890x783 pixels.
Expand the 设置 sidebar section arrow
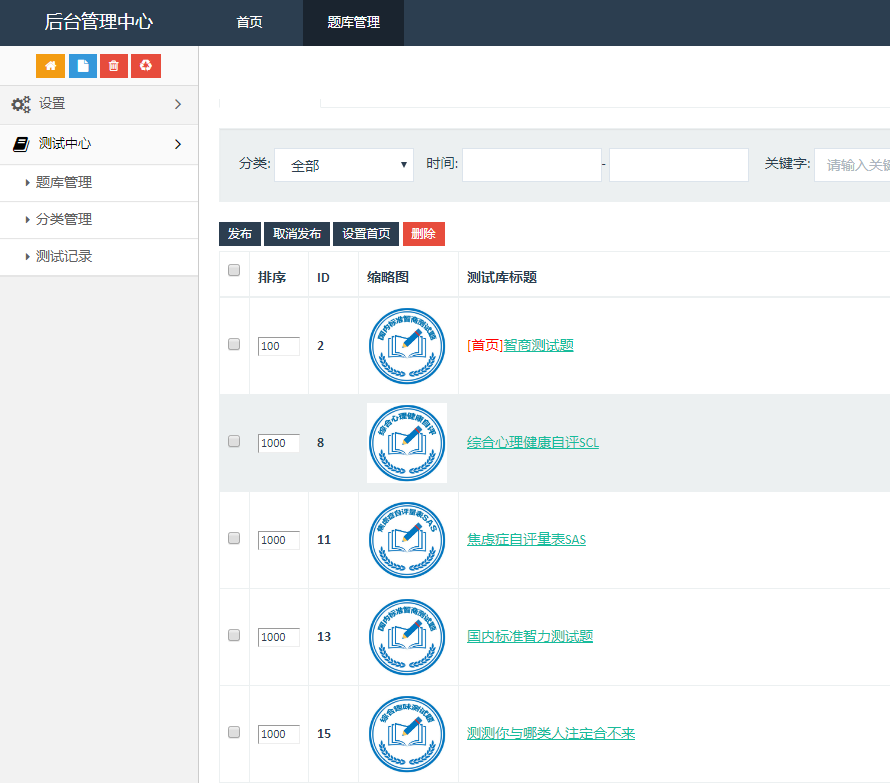tap(178, 104)
